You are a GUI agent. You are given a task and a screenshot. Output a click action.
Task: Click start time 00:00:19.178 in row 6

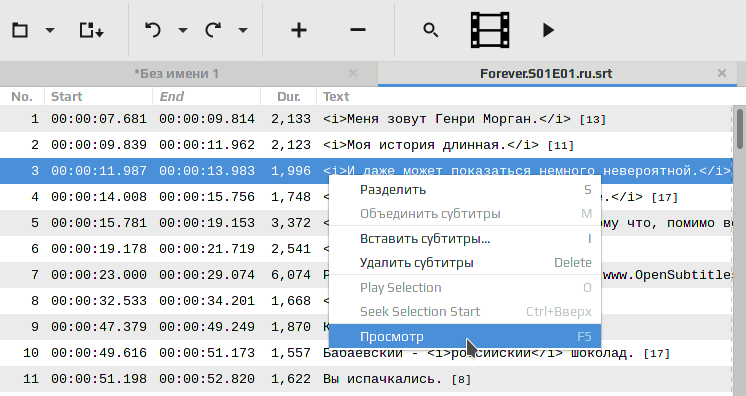[98, 248]
